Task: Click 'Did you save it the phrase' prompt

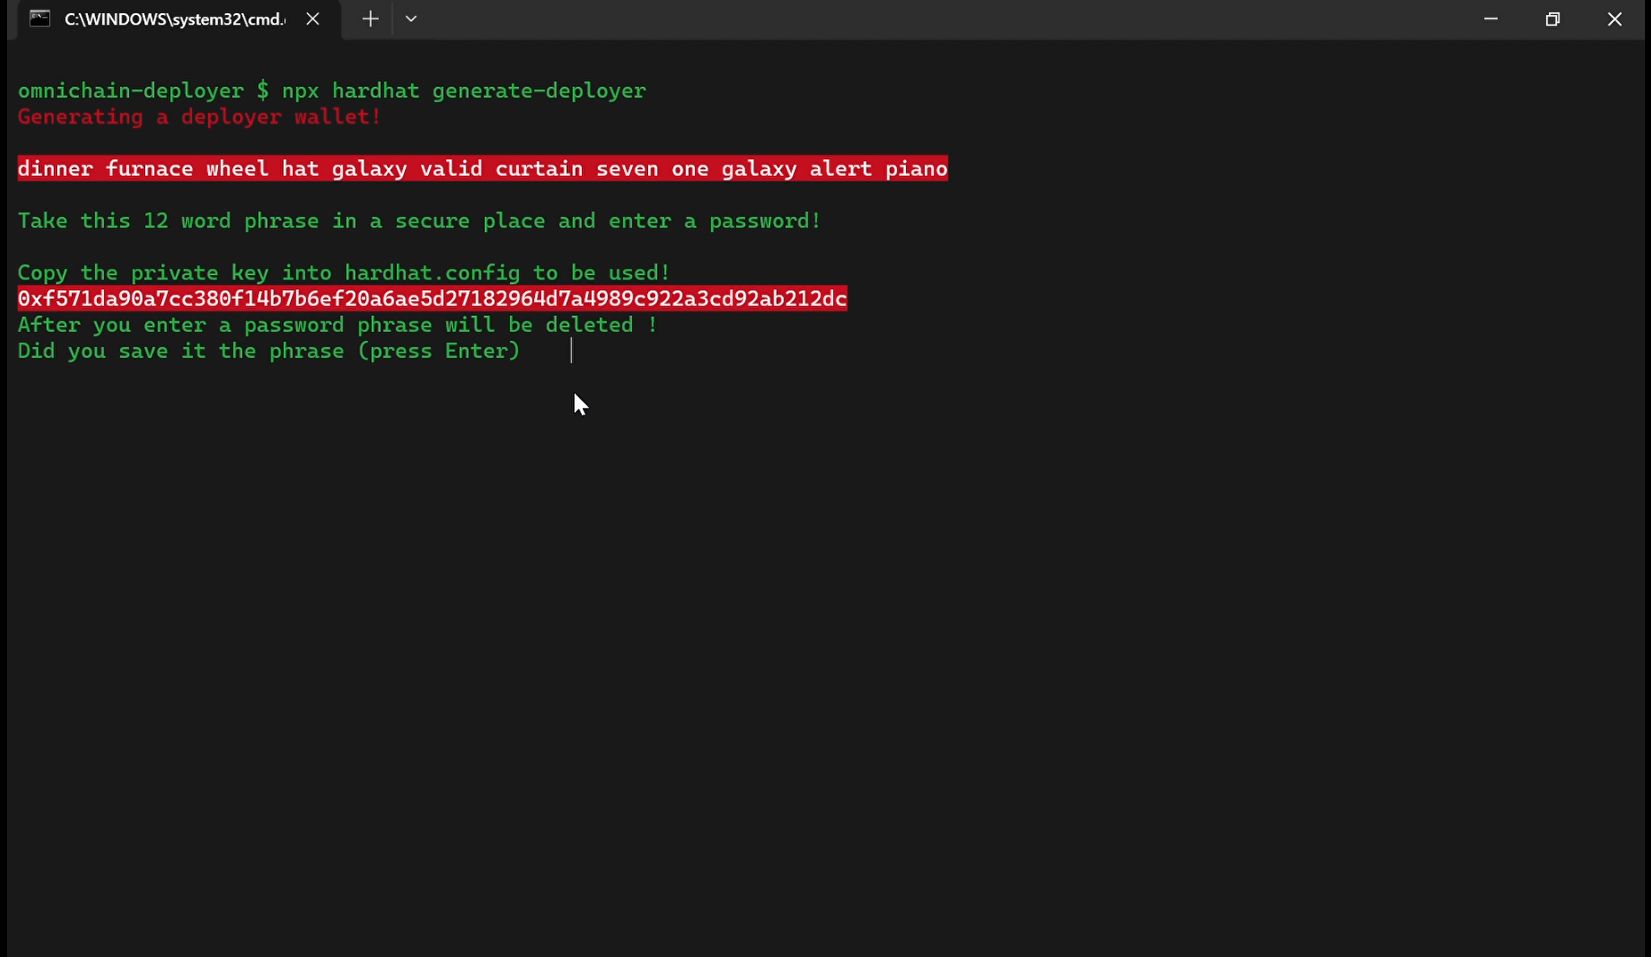Action: [x=269, y=350]
